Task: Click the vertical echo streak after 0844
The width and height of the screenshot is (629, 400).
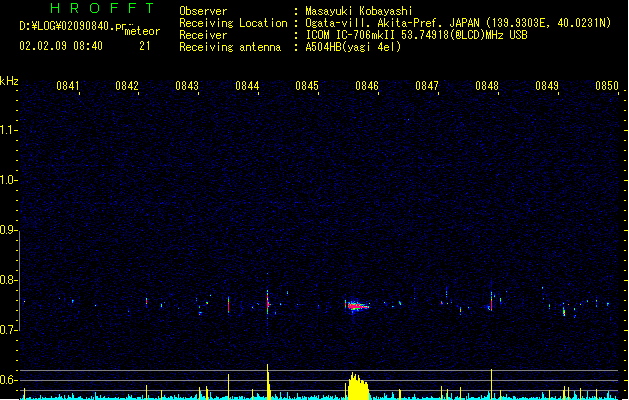Action: [268, 302]
